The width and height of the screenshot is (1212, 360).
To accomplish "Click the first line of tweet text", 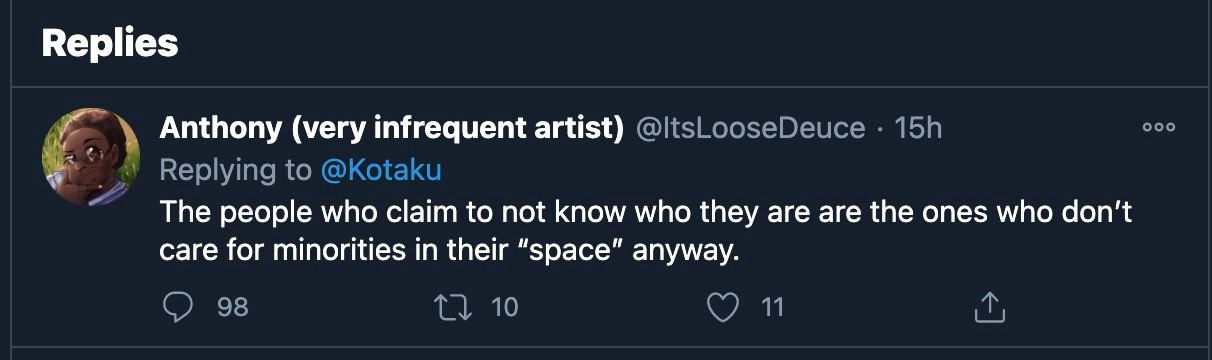I will [645, 215].
